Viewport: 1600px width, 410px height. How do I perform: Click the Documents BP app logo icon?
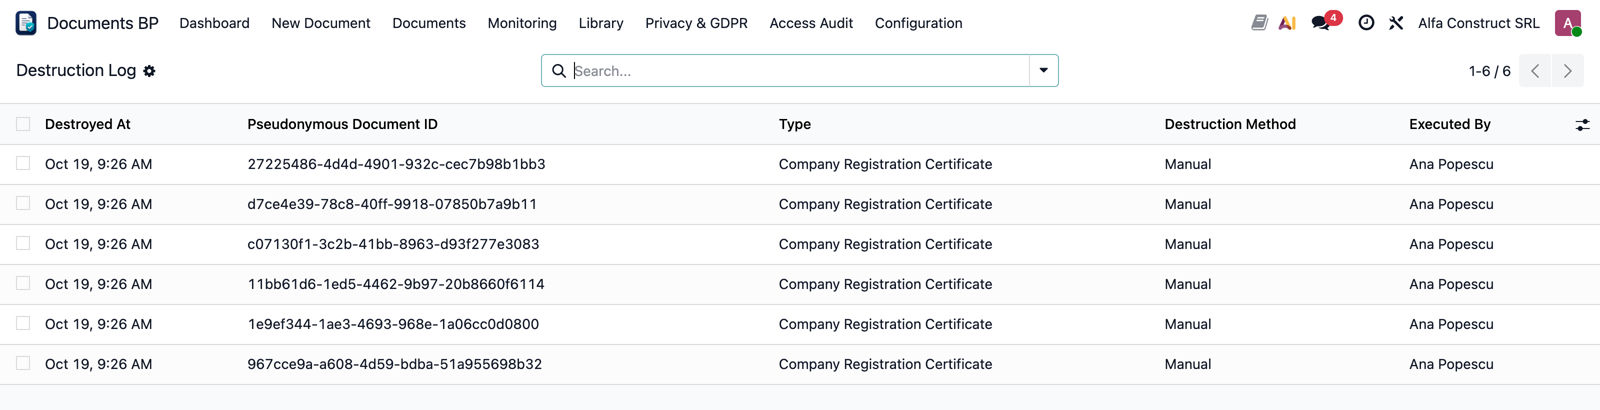pos(26,23)
